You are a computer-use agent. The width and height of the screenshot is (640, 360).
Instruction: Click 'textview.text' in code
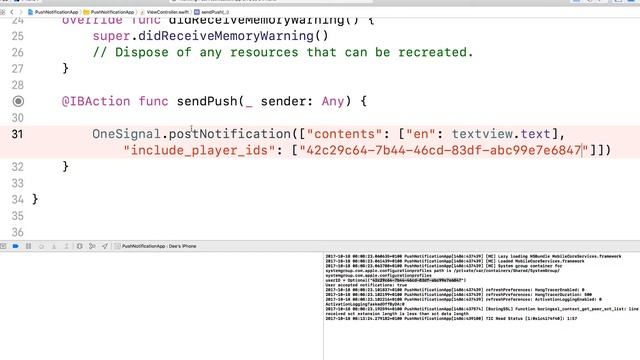501,134
